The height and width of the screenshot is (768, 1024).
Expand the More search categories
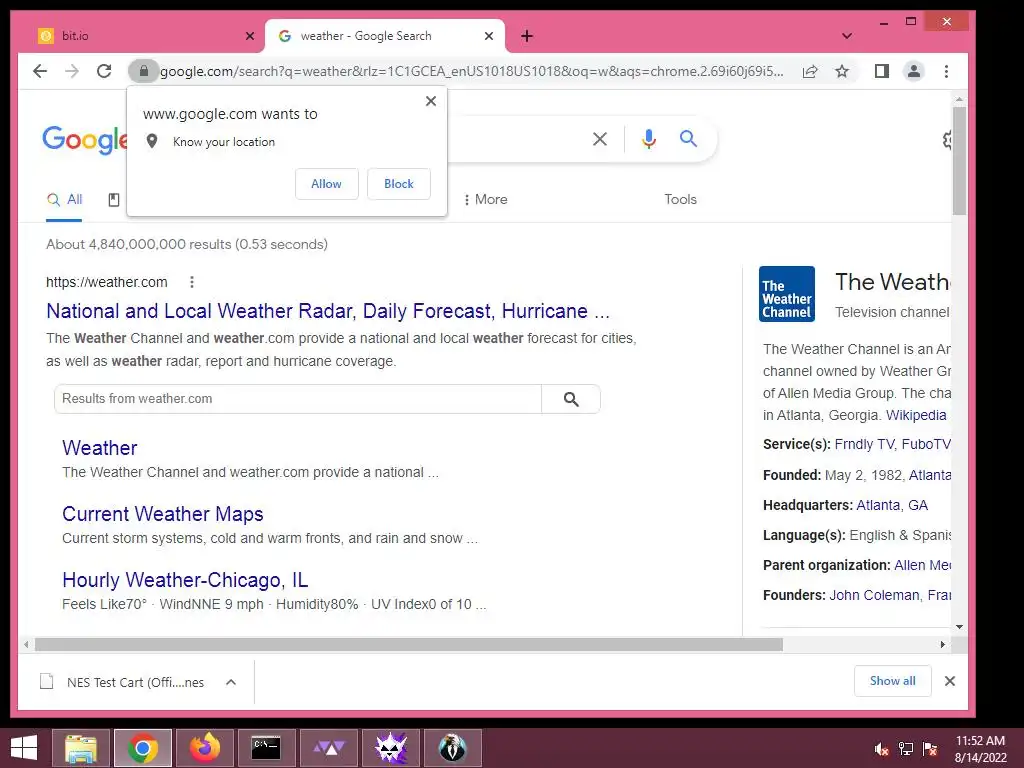click(x=485, y=200)
